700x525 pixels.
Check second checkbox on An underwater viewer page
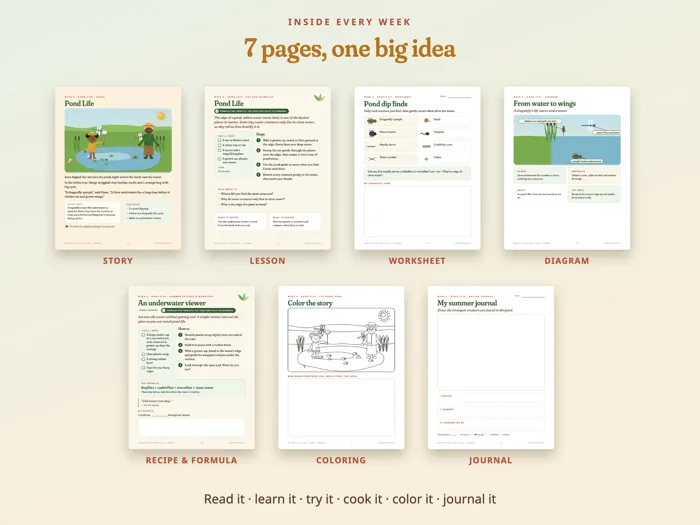coord(143,354)
